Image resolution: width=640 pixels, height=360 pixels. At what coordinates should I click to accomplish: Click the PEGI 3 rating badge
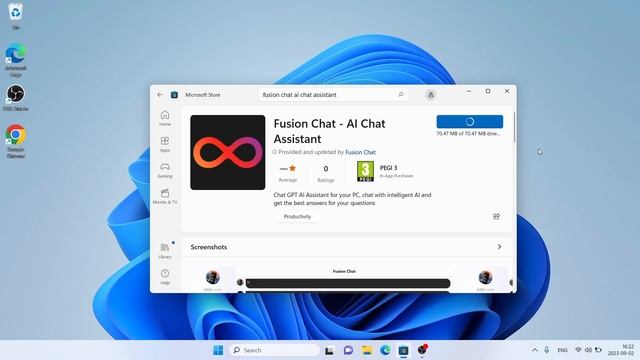coord(365,171)
